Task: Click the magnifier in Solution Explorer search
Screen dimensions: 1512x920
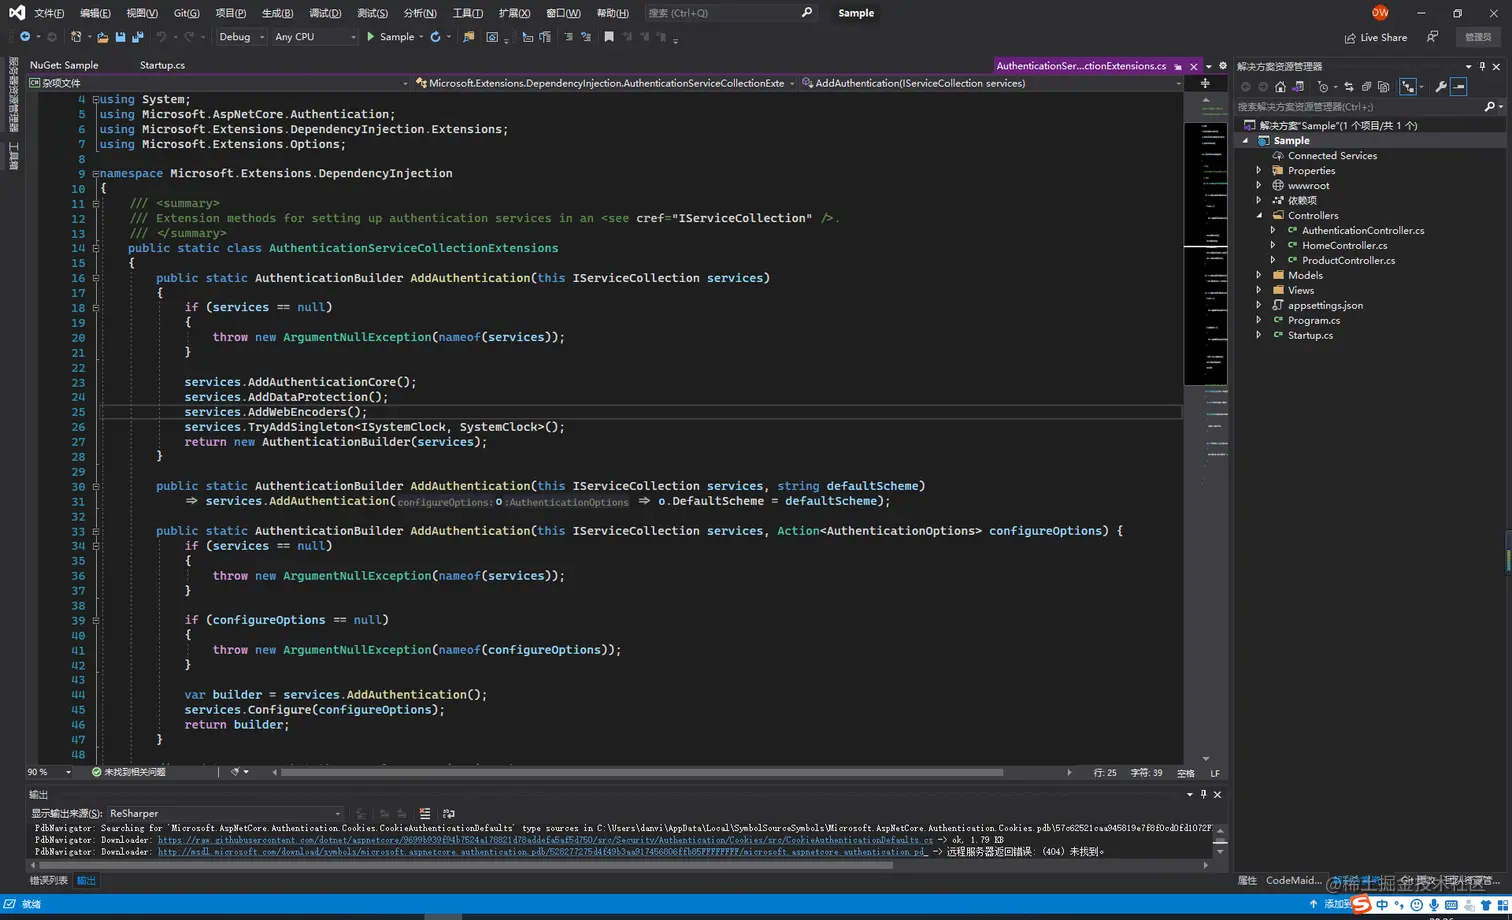Action: pyautogui.click(x=1489, y=106)
